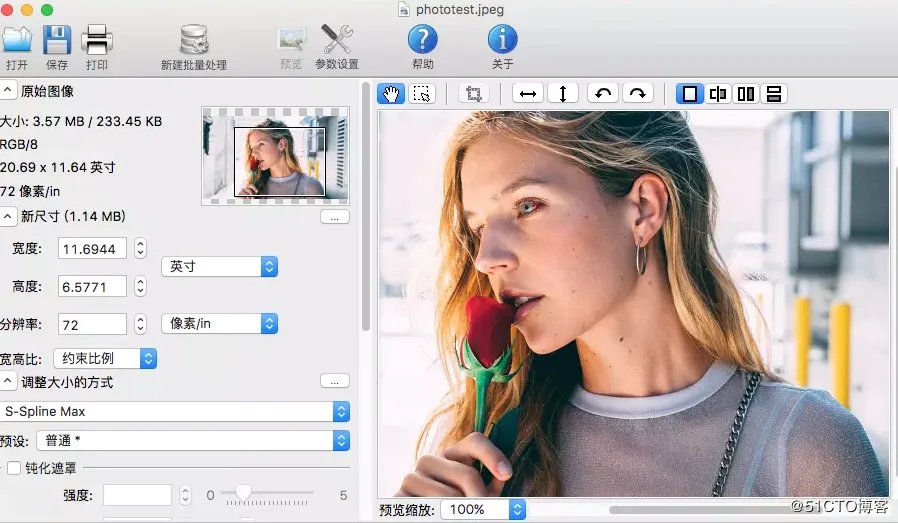Screen dimensions: 898x523
Task: Switch to stacked top-bottom preview view
Action: tap(774, 93)
